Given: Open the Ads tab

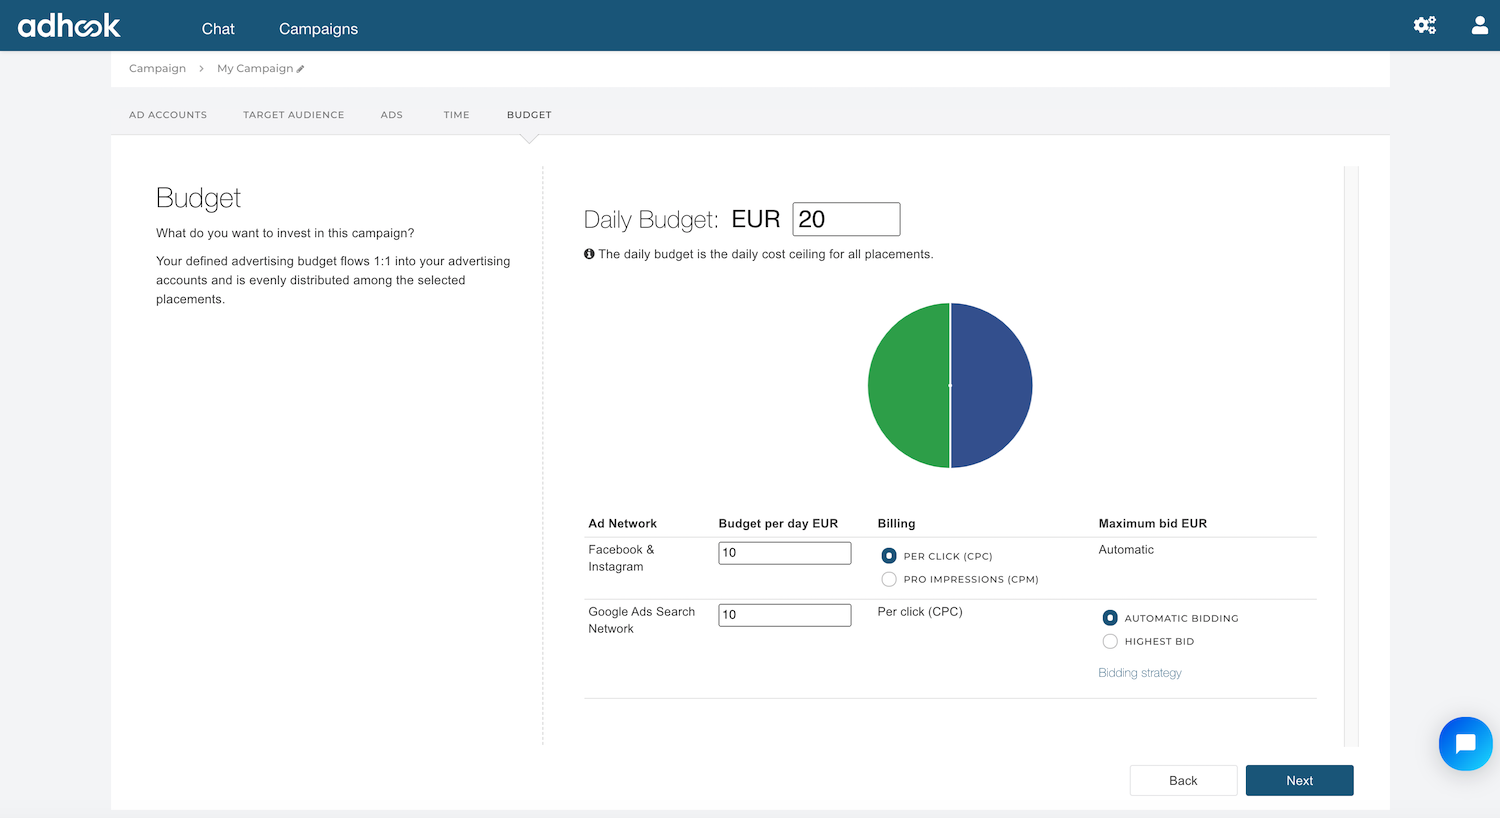Looking at the screenshot, I should click(391, 115).
